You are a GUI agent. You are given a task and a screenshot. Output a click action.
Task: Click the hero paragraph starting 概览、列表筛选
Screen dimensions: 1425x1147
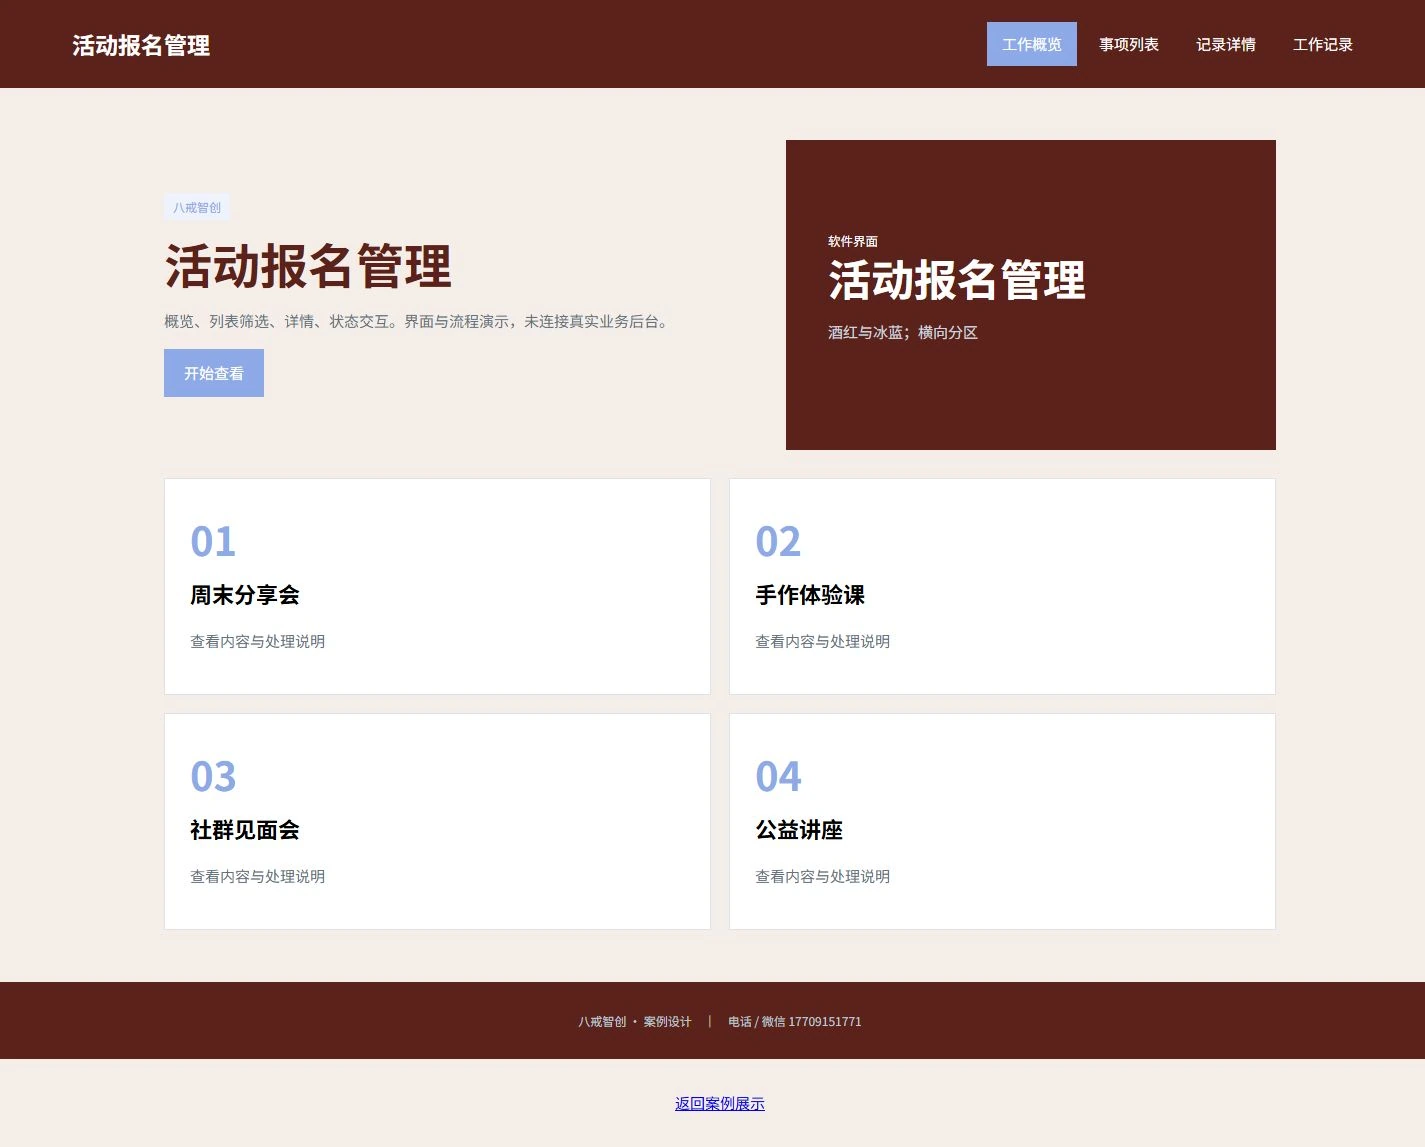coord(418,321)
